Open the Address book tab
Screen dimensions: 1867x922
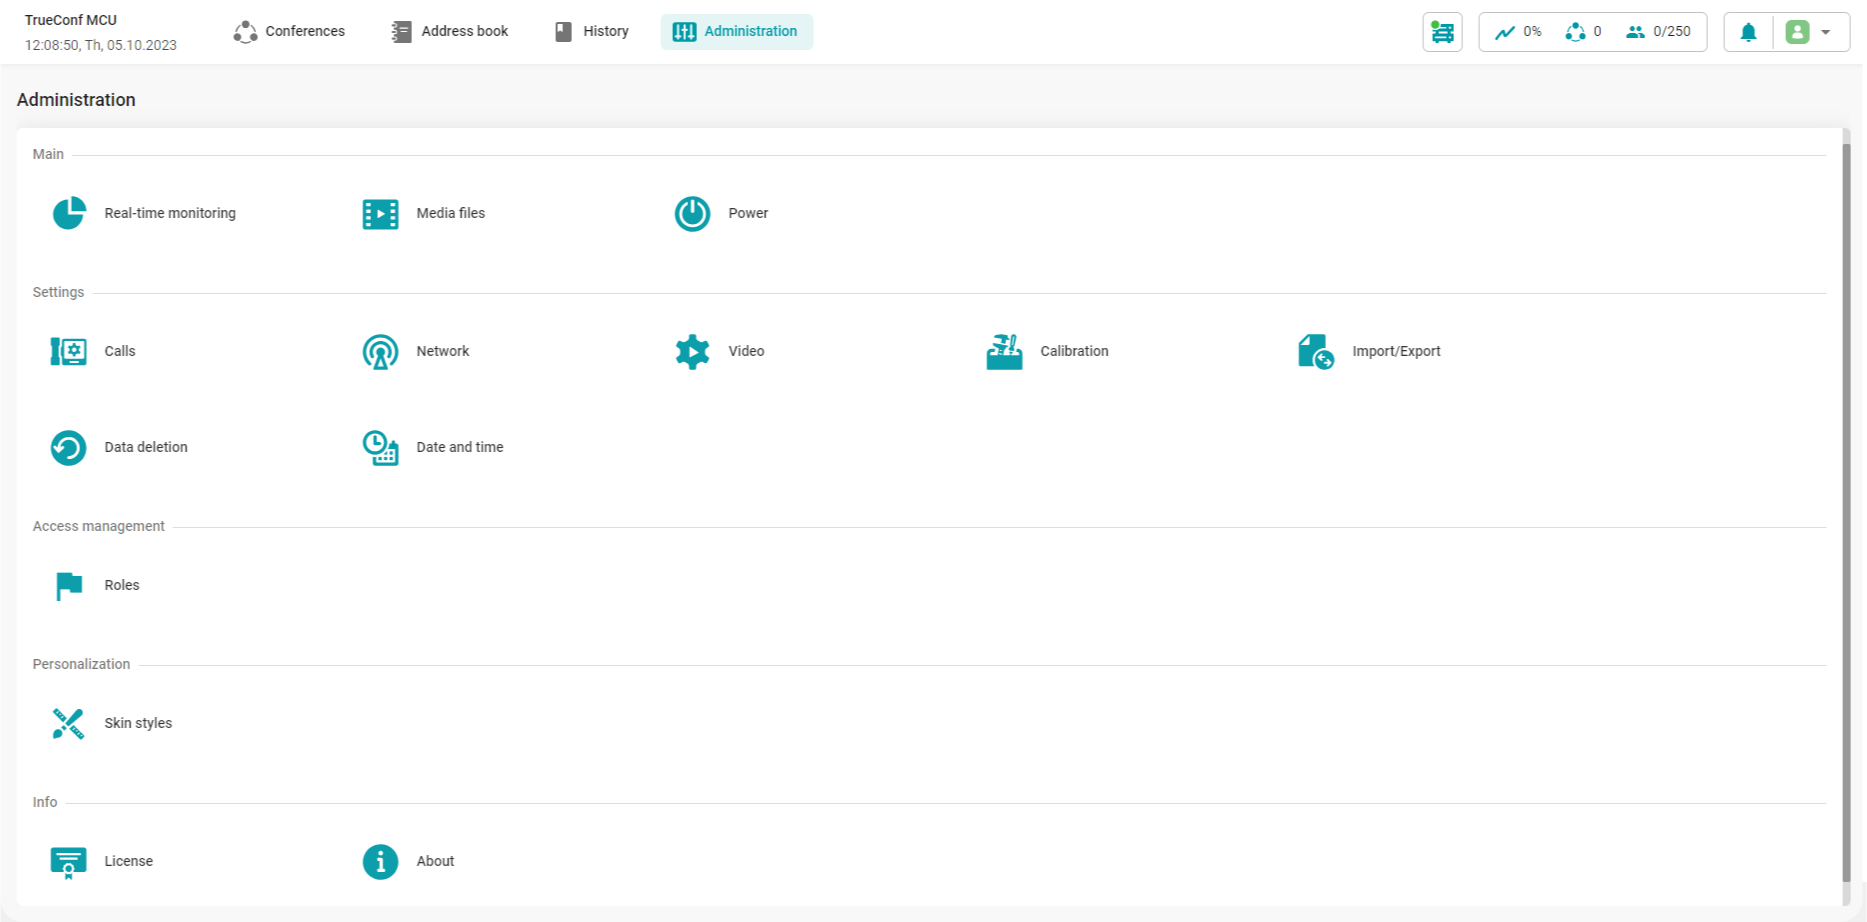(x=450, y=32)
